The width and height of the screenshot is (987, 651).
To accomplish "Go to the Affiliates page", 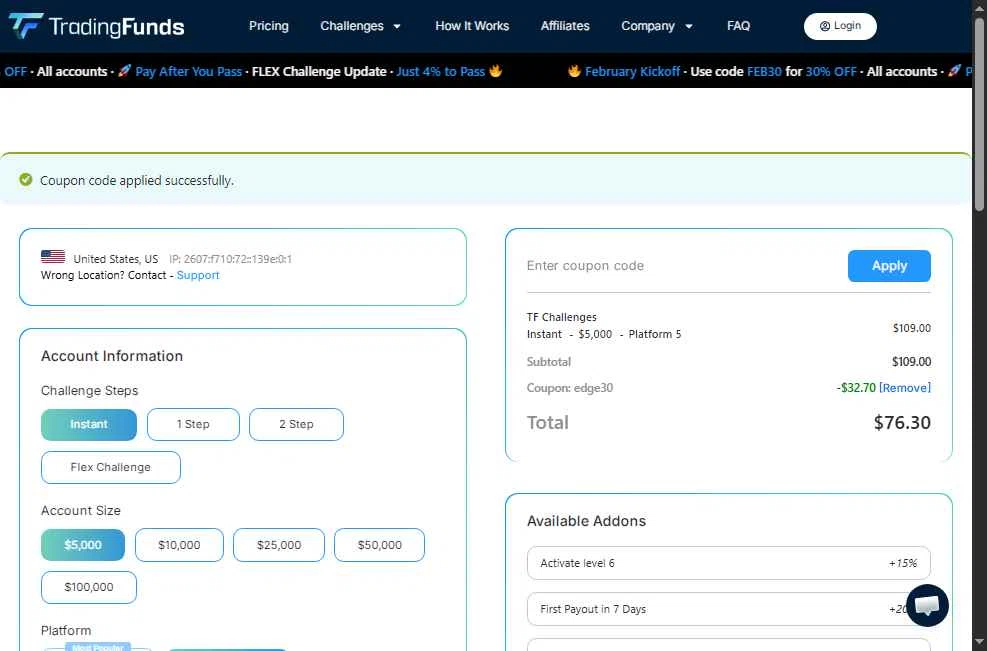I will tap(565, 26).
